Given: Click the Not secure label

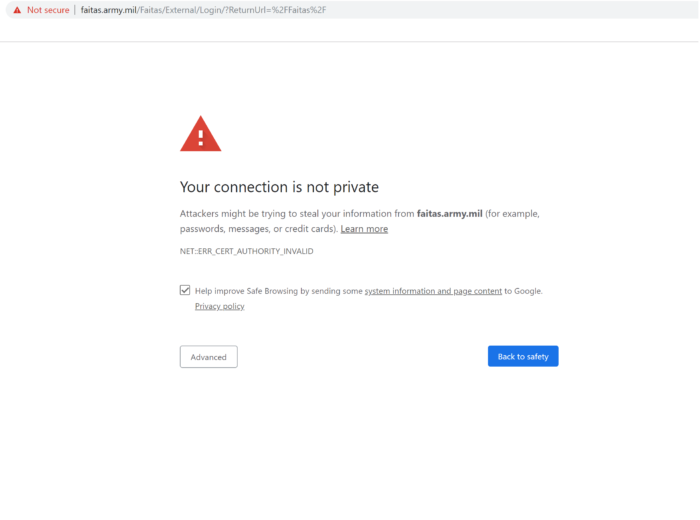Looking at the screenshot, I should tap(48, 10).
